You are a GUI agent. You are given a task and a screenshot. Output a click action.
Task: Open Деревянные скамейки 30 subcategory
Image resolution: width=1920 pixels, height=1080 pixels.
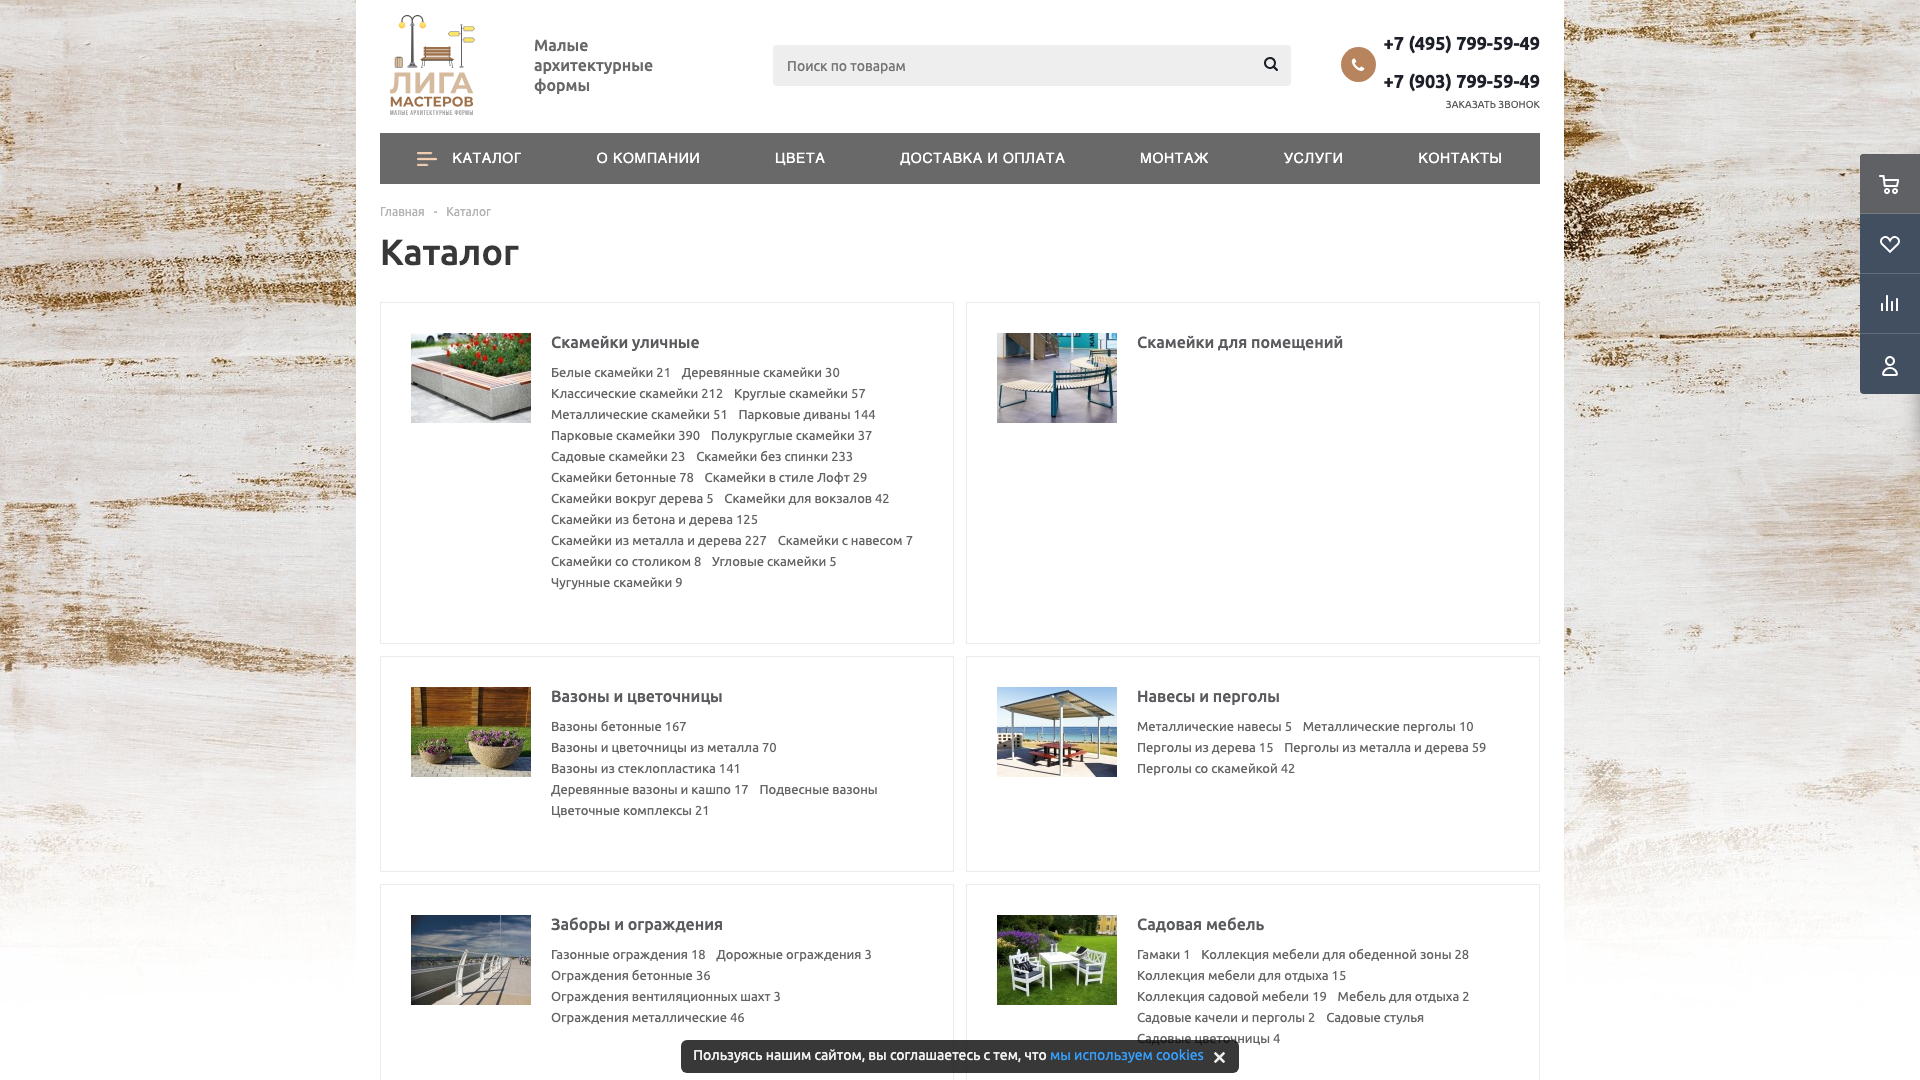[761, 372]
